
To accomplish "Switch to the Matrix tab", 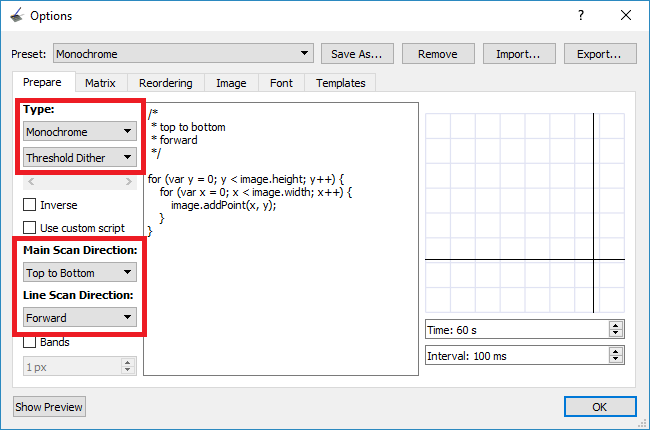I will pyautogui.click(x=100, y=83).
